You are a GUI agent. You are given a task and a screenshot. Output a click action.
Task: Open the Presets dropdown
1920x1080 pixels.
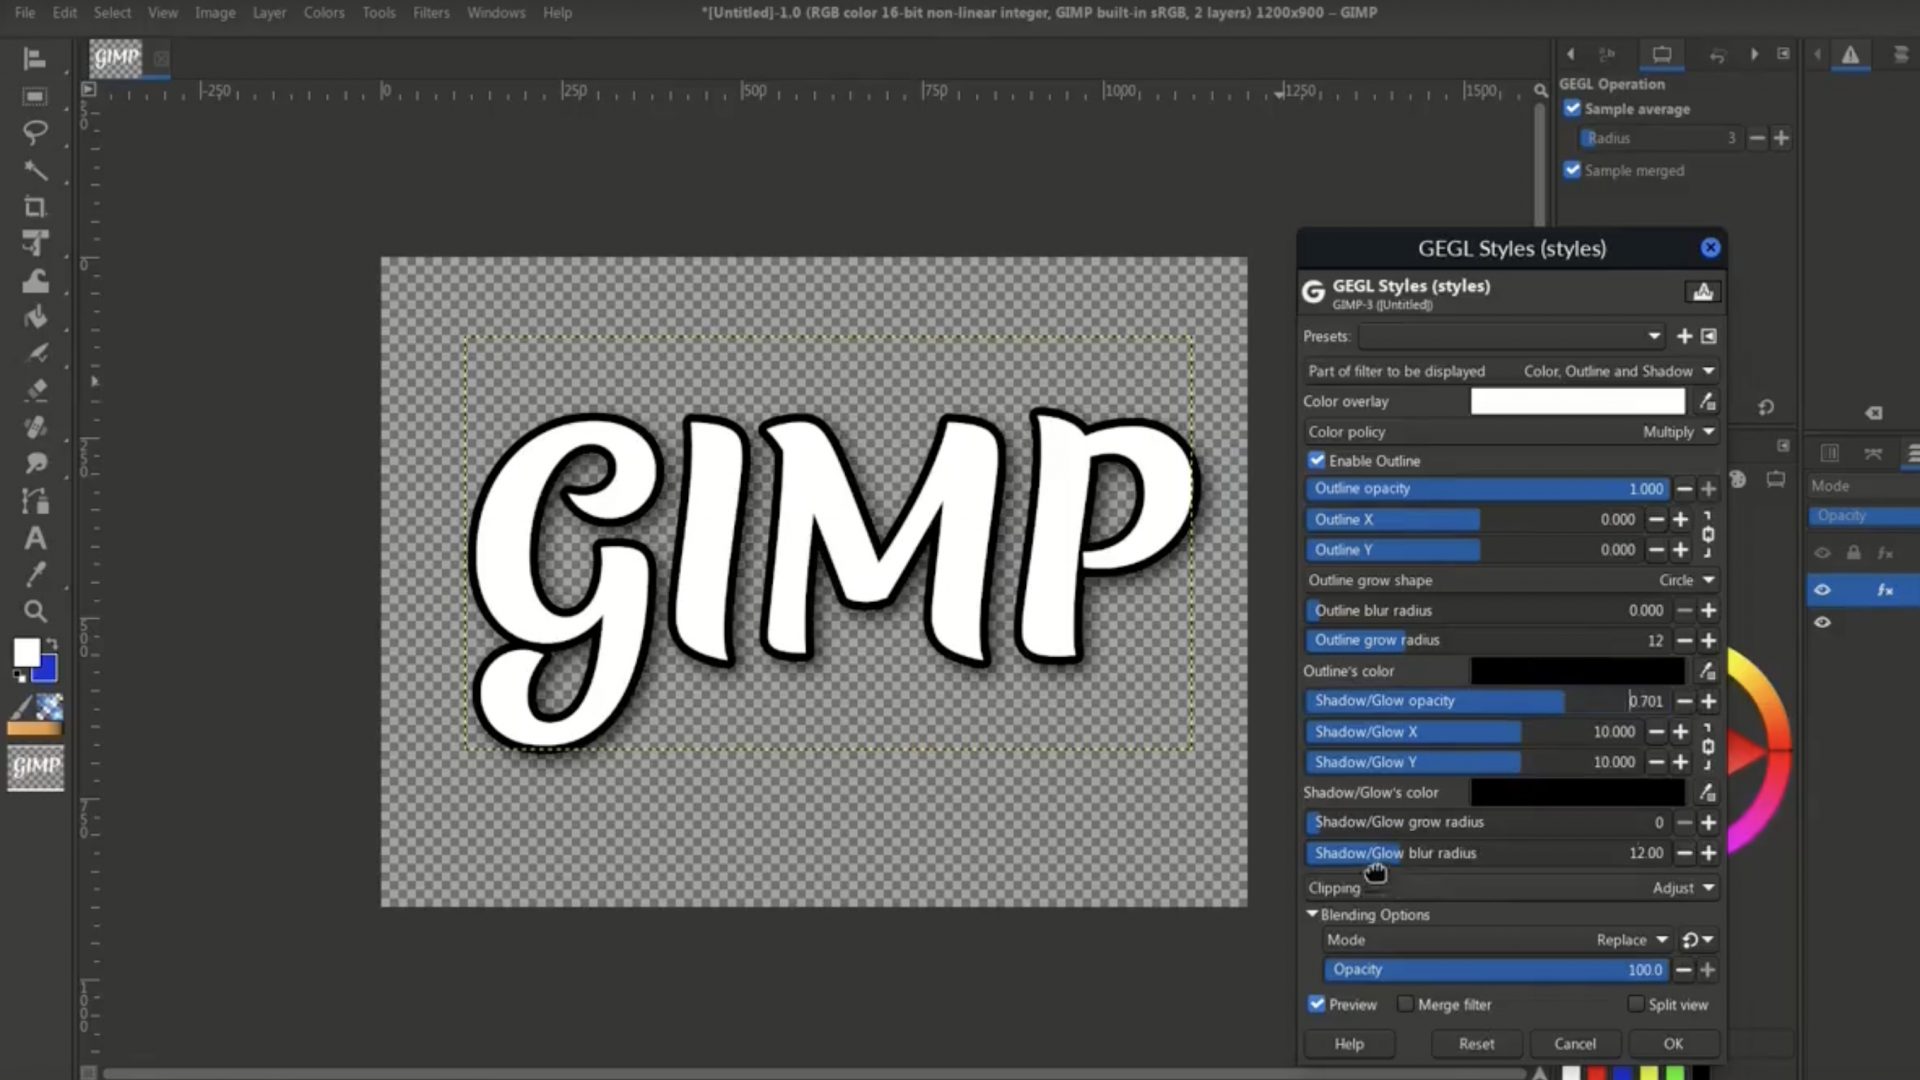[x=1512, y=337]
